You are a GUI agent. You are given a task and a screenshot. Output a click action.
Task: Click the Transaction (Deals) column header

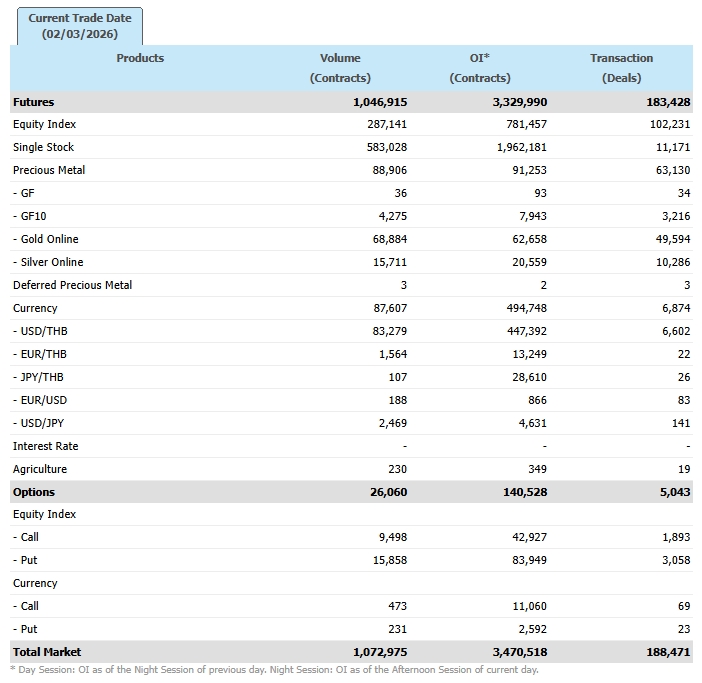[x=621, y=68]
